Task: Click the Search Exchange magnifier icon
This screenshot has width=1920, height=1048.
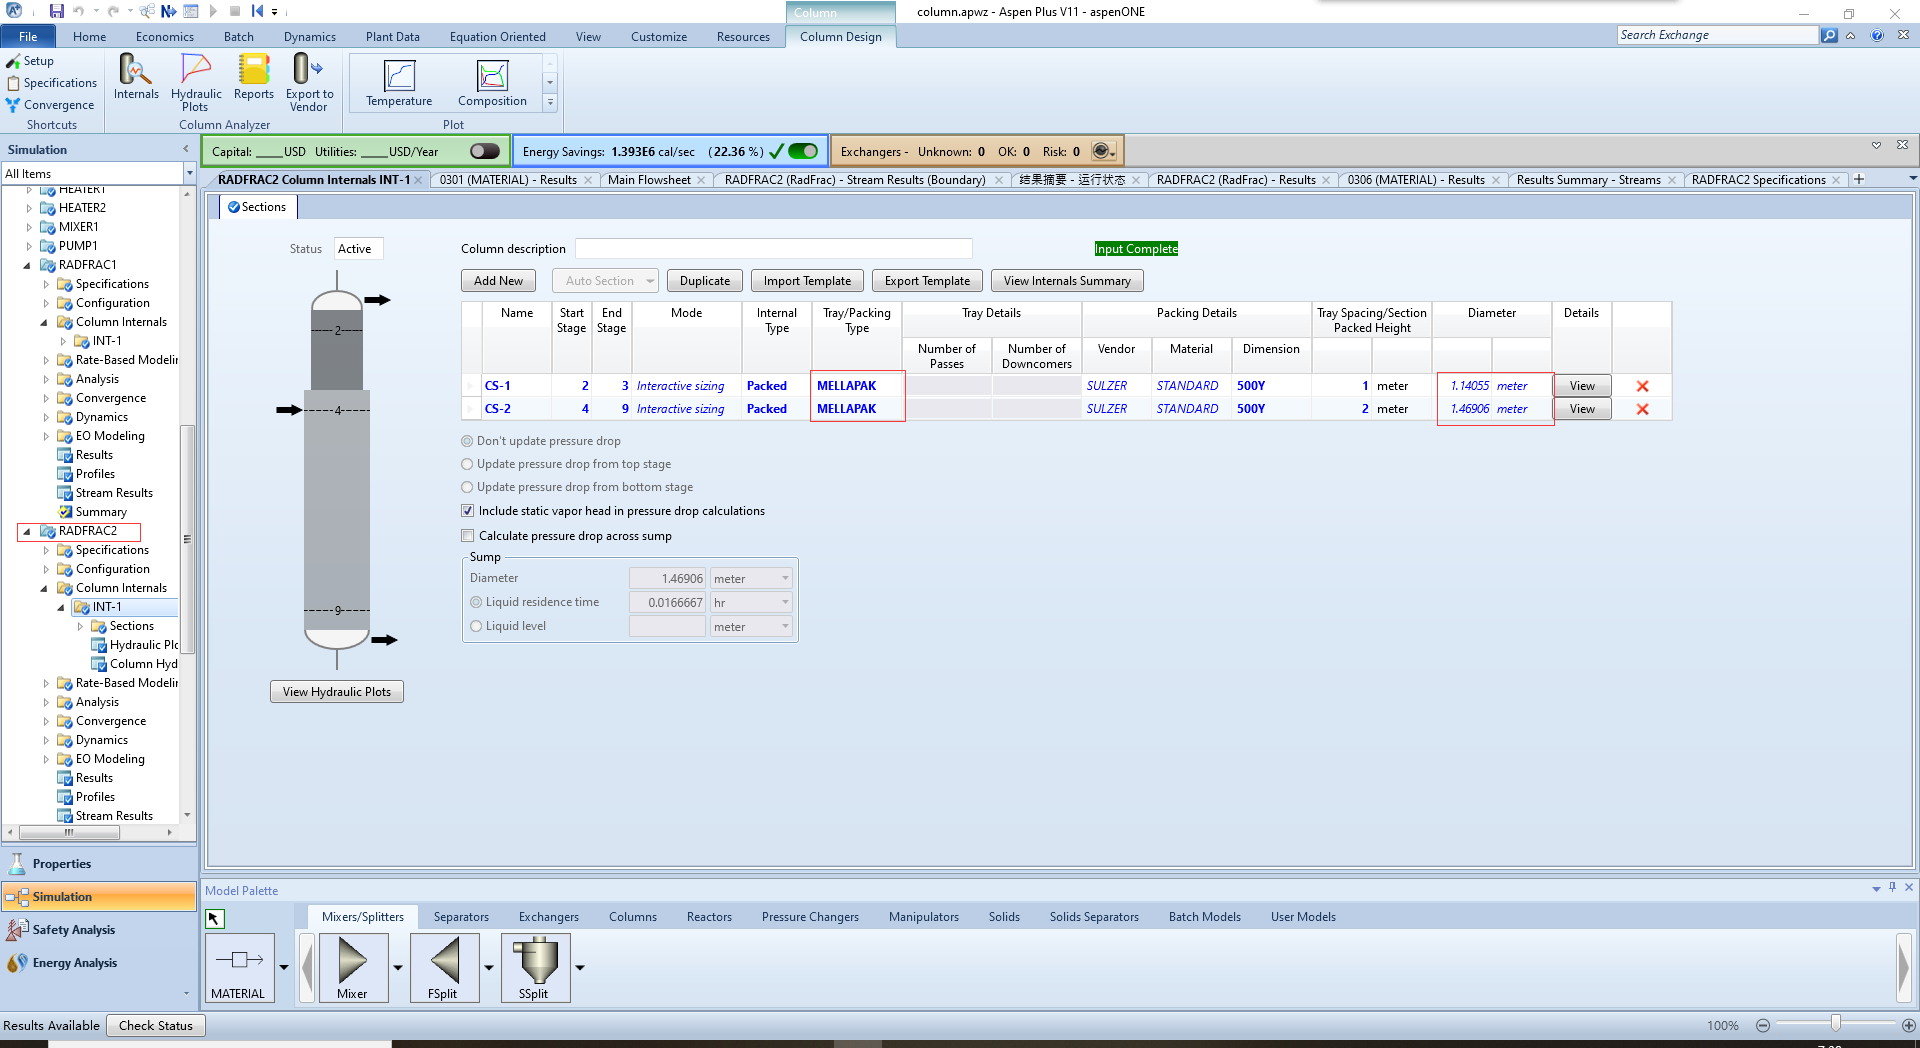Action: (x=1829, y=35)
